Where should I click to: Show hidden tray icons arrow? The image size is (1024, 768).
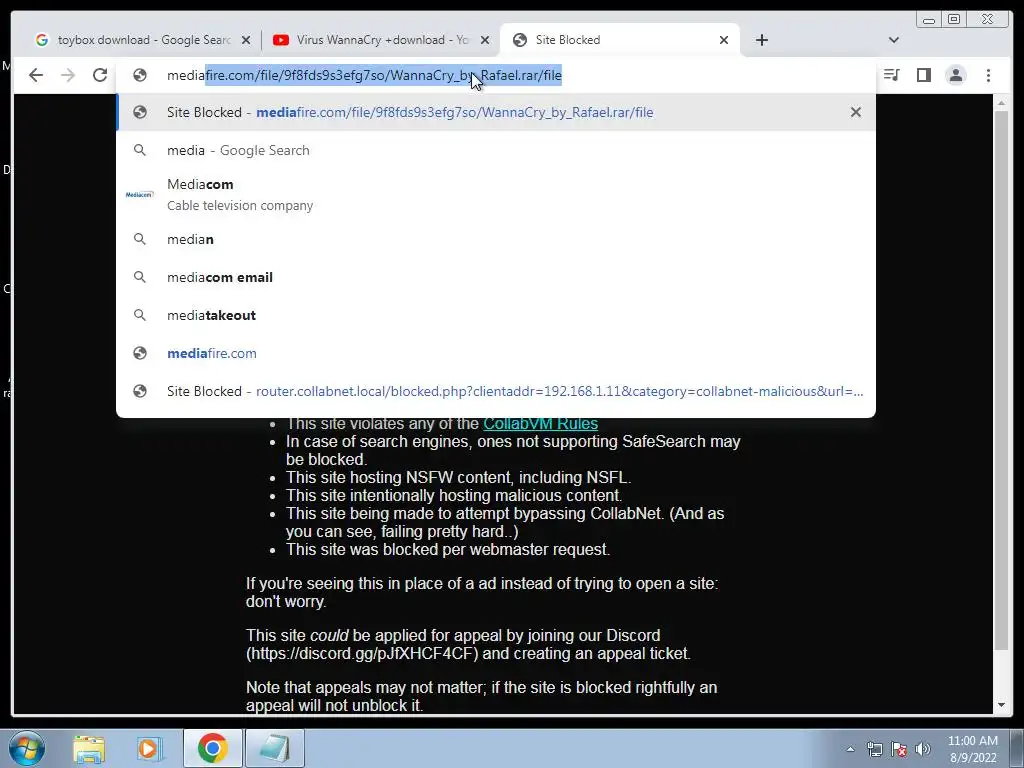[850, 749]
